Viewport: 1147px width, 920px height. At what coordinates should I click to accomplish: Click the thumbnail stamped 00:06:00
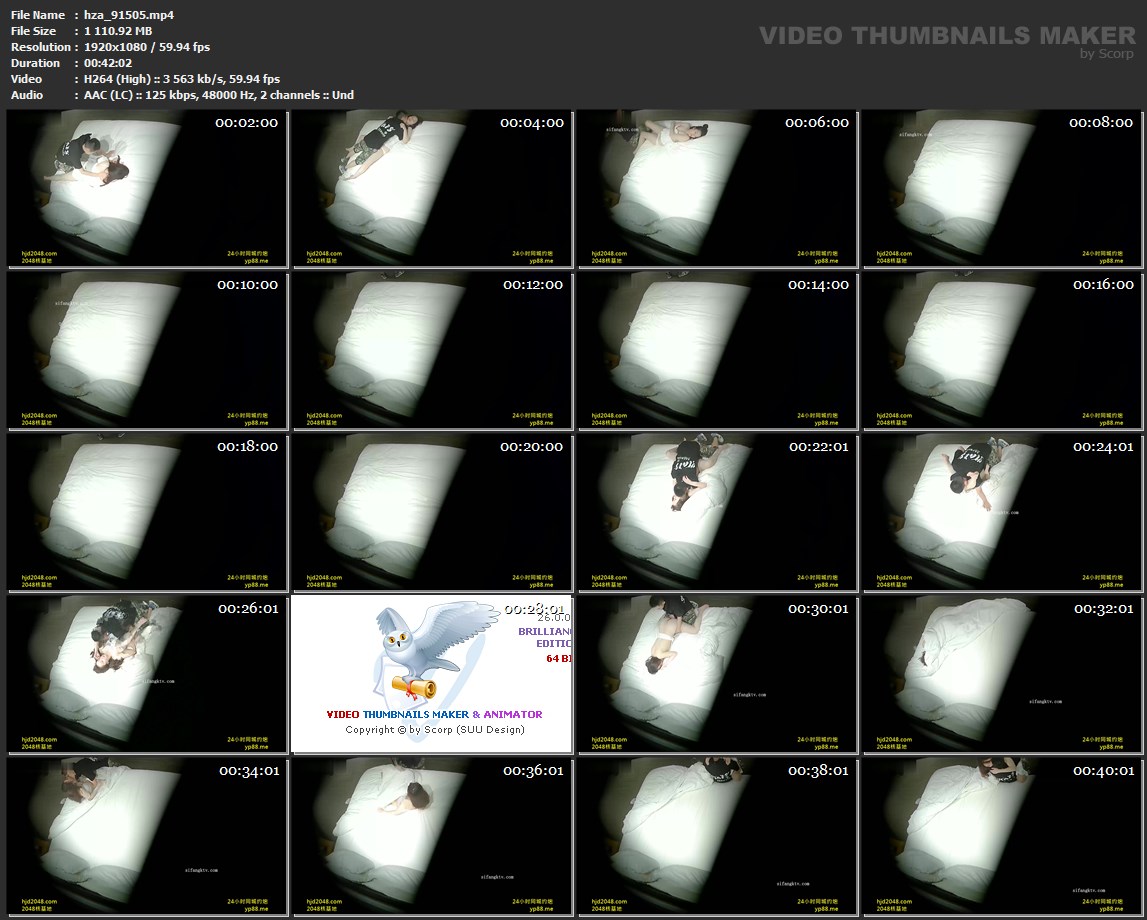717,188
